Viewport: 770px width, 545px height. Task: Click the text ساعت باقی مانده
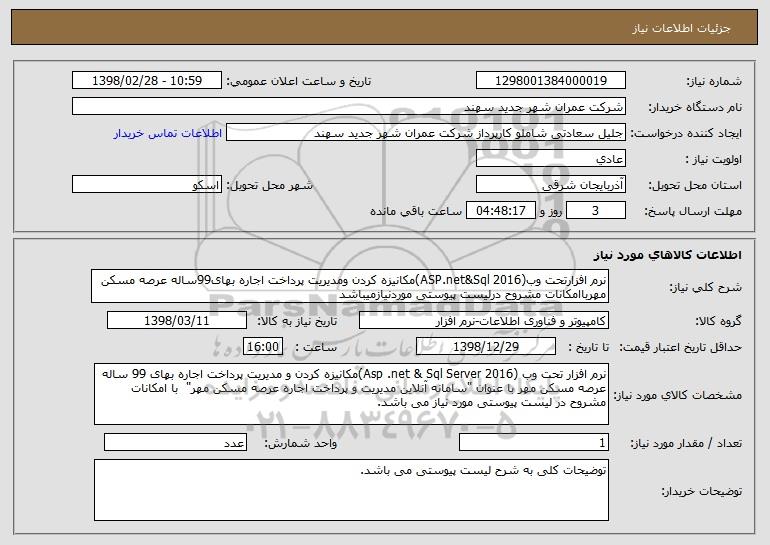[416, 211]
